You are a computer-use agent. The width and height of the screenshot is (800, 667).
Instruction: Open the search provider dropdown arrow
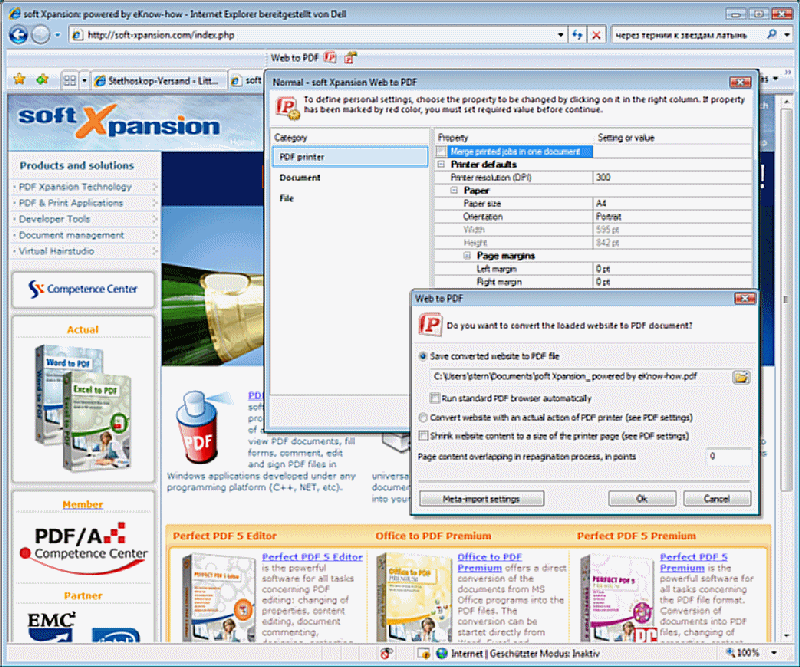click(787, 35)
